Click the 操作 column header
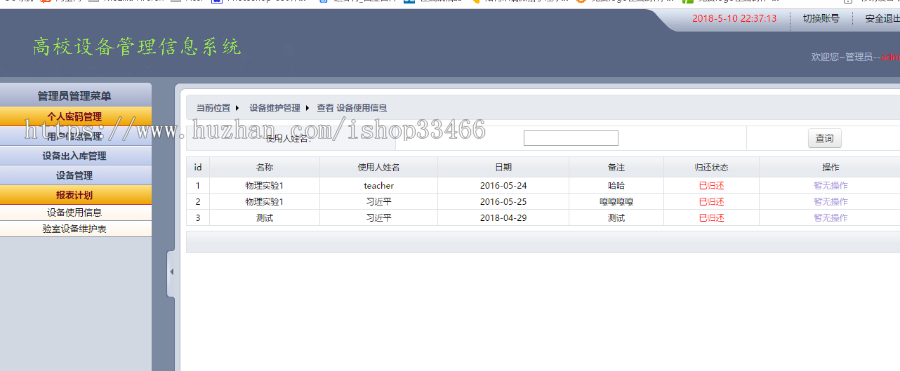 coord(831,167)
